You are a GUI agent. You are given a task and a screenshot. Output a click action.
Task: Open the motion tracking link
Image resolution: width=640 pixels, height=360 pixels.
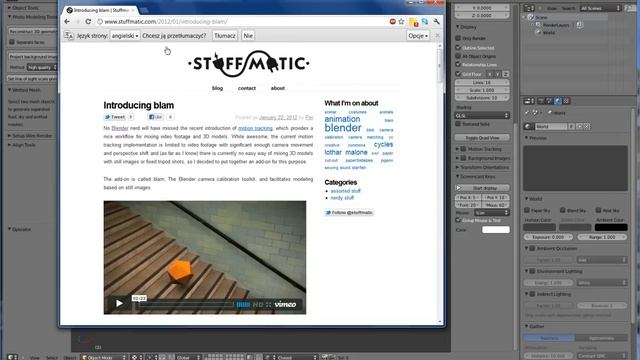(255, 128)
